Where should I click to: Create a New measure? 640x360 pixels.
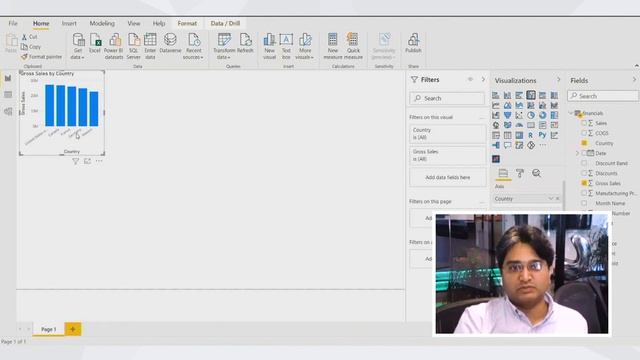pos(333,46)
